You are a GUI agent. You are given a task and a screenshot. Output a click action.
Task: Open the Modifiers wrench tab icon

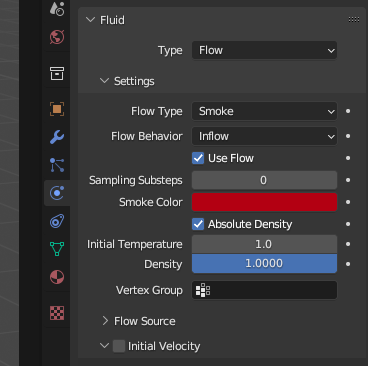(57, 137)
